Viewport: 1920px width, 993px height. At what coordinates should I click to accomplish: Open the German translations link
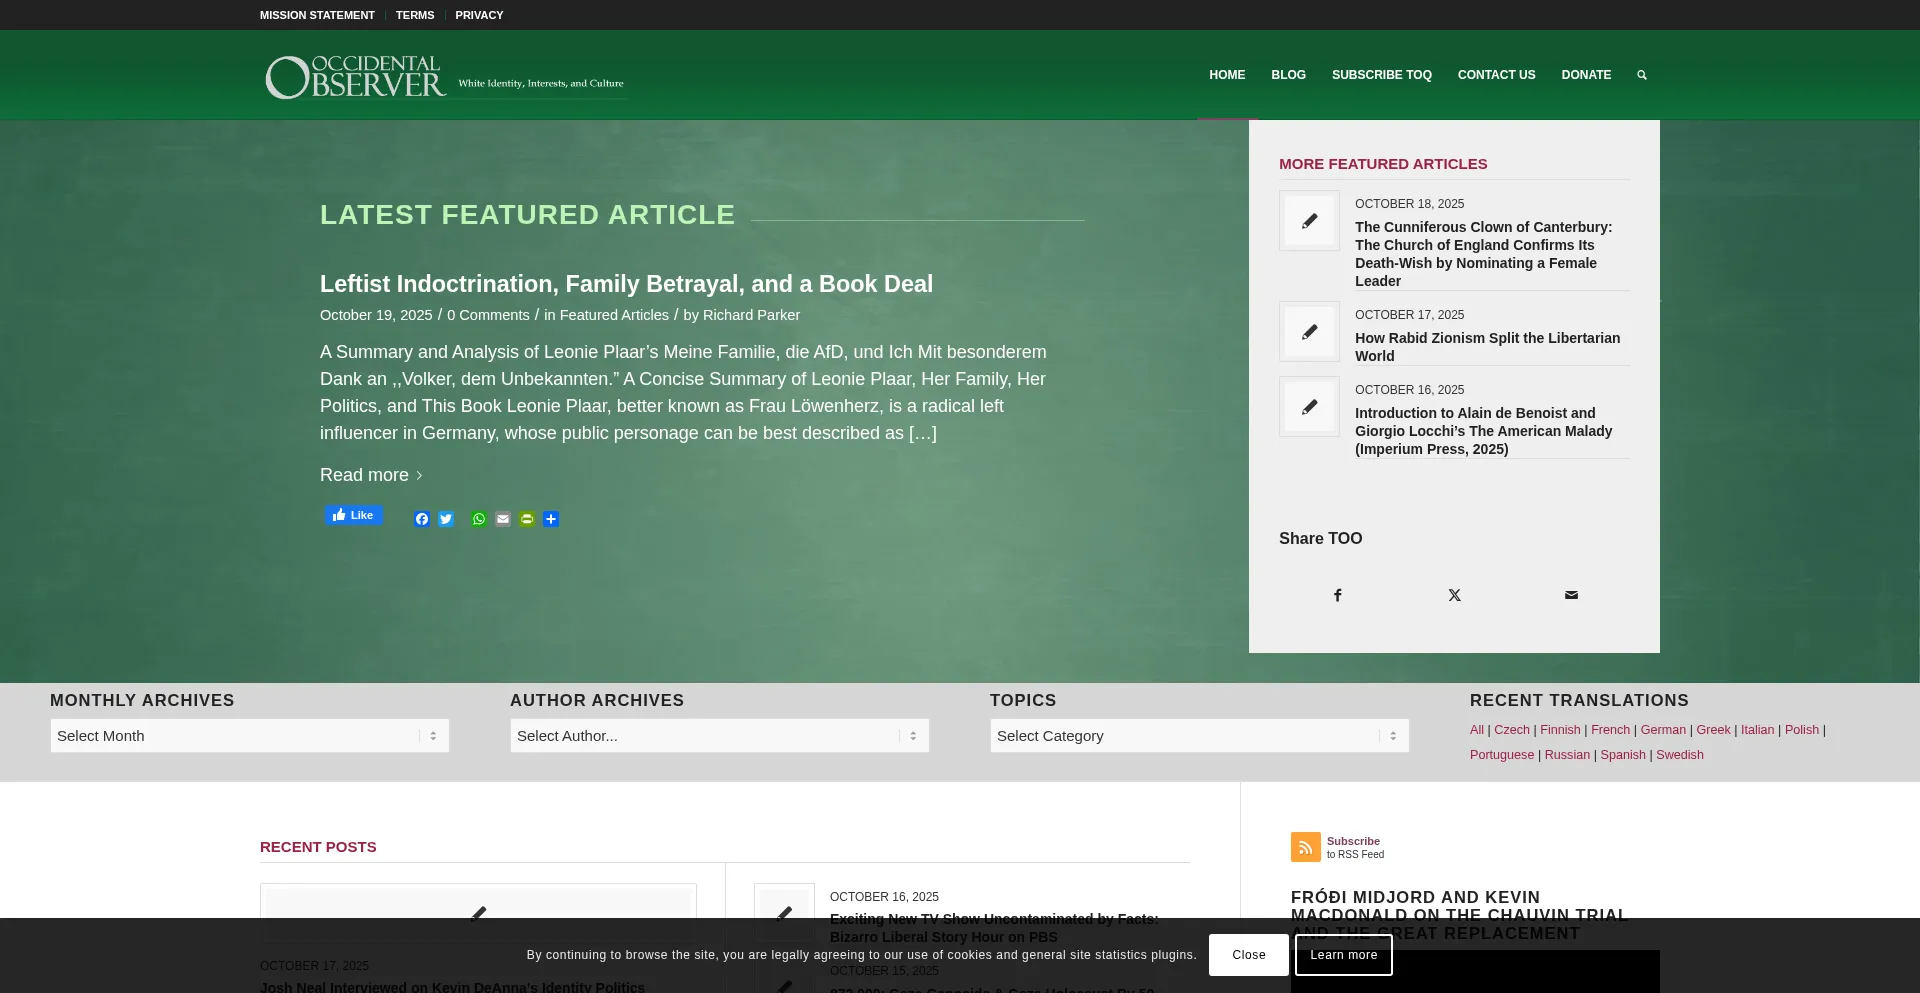coord(1662,730)
